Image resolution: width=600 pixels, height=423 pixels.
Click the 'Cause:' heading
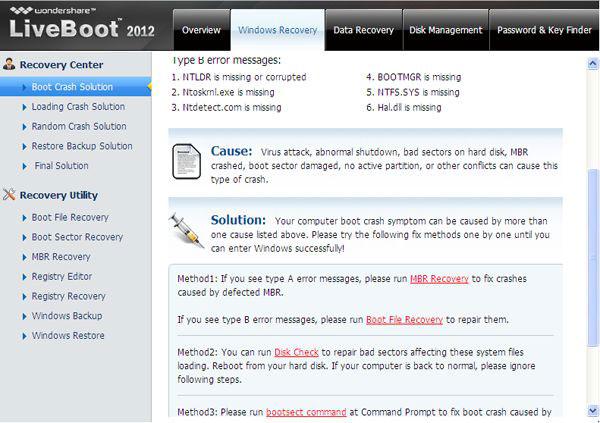click(x=232, y=151)
